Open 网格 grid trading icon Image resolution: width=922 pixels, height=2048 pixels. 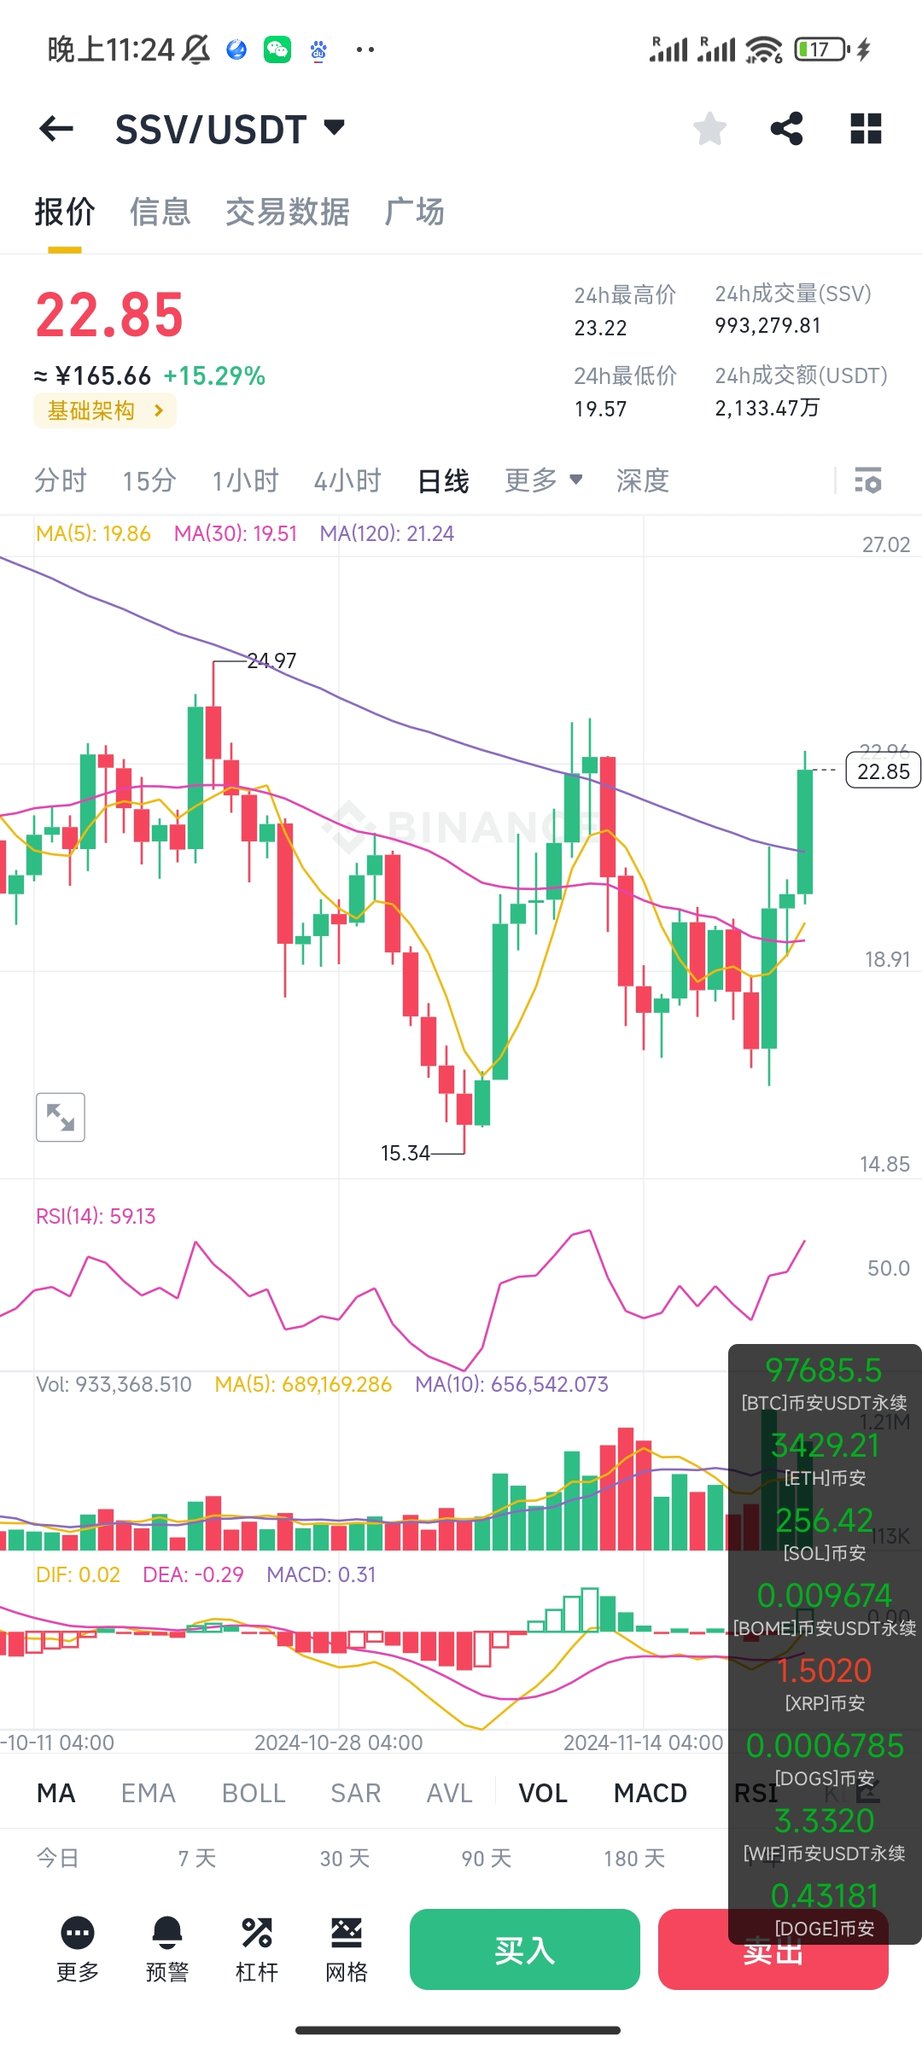point(347,1950)
